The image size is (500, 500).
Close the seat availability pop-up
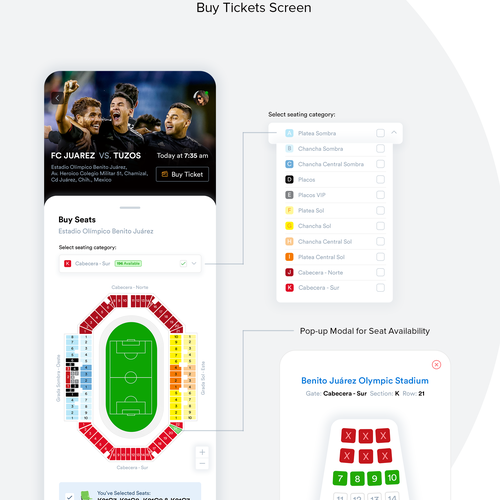(436, 364)
